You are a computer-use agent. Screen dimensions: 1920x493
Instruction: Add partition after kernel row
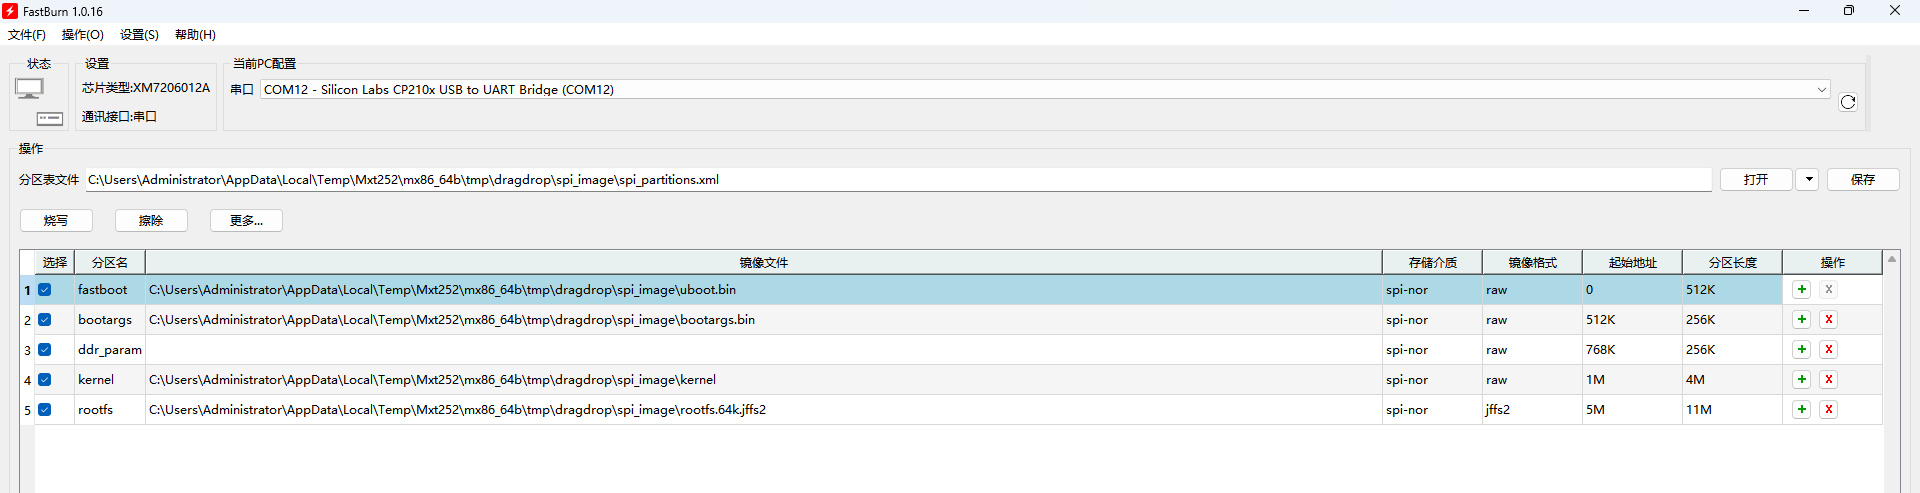[x=1802, y=380]
